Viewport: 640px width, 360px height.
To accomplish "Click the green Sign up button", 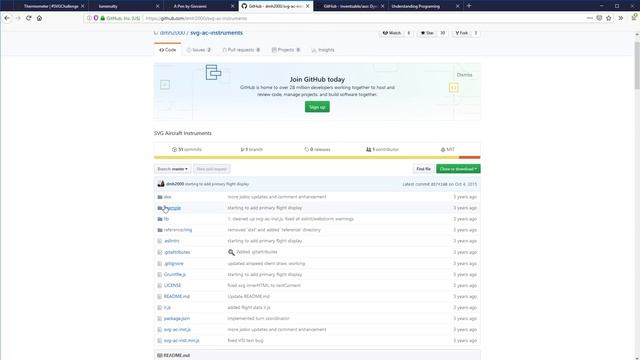I will coord(317,107).
